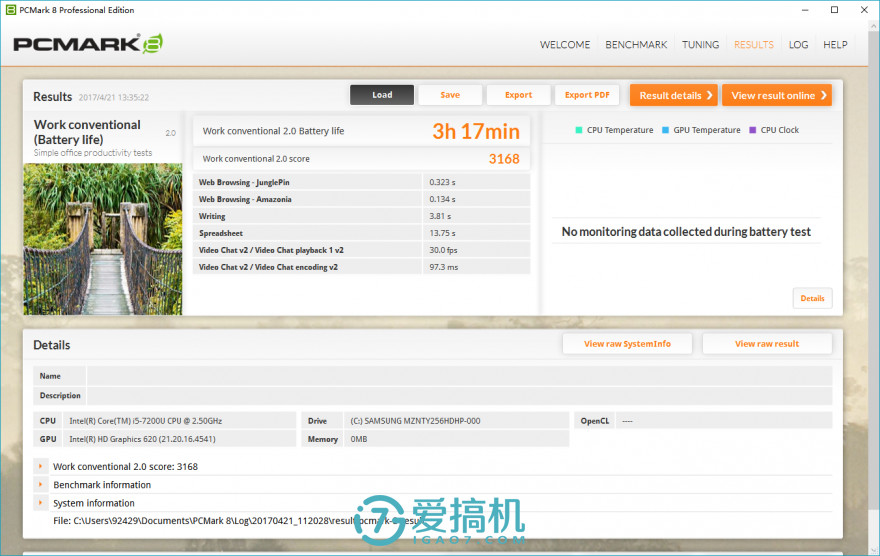Select Video Chat playback 1 v2 row
Viewport: 880px width, 556px height.
tap(361, 250)
